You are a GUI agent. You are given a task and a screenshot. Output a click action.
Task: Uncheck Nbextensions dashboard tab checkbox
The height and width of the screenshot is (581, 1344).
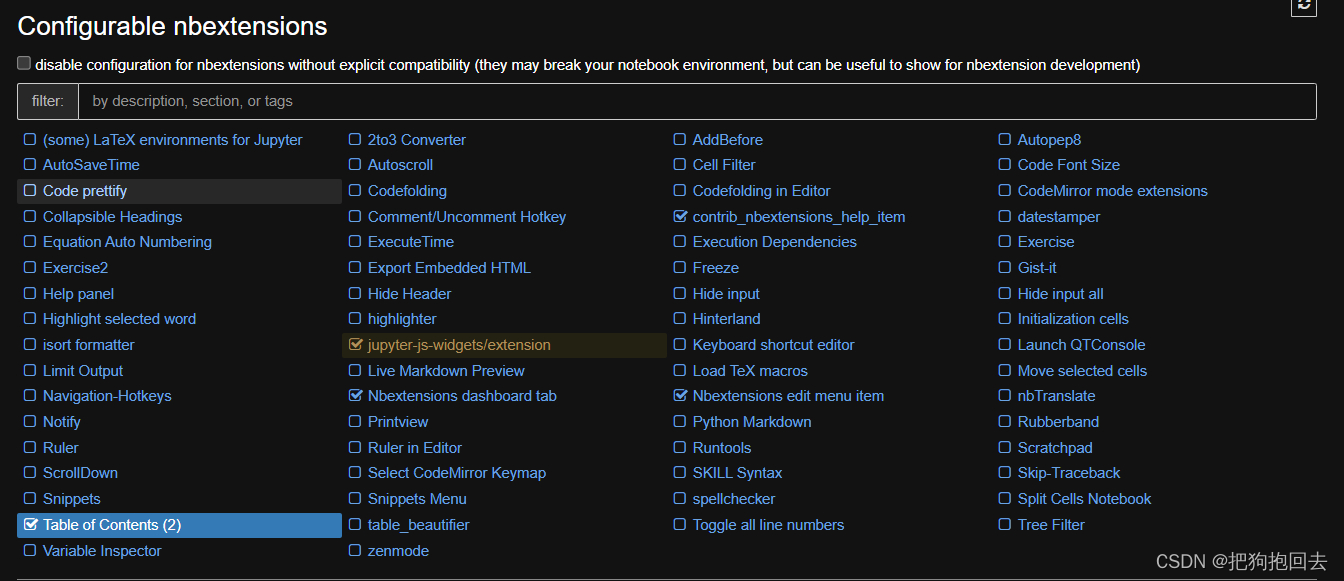(x=355, y=396)
